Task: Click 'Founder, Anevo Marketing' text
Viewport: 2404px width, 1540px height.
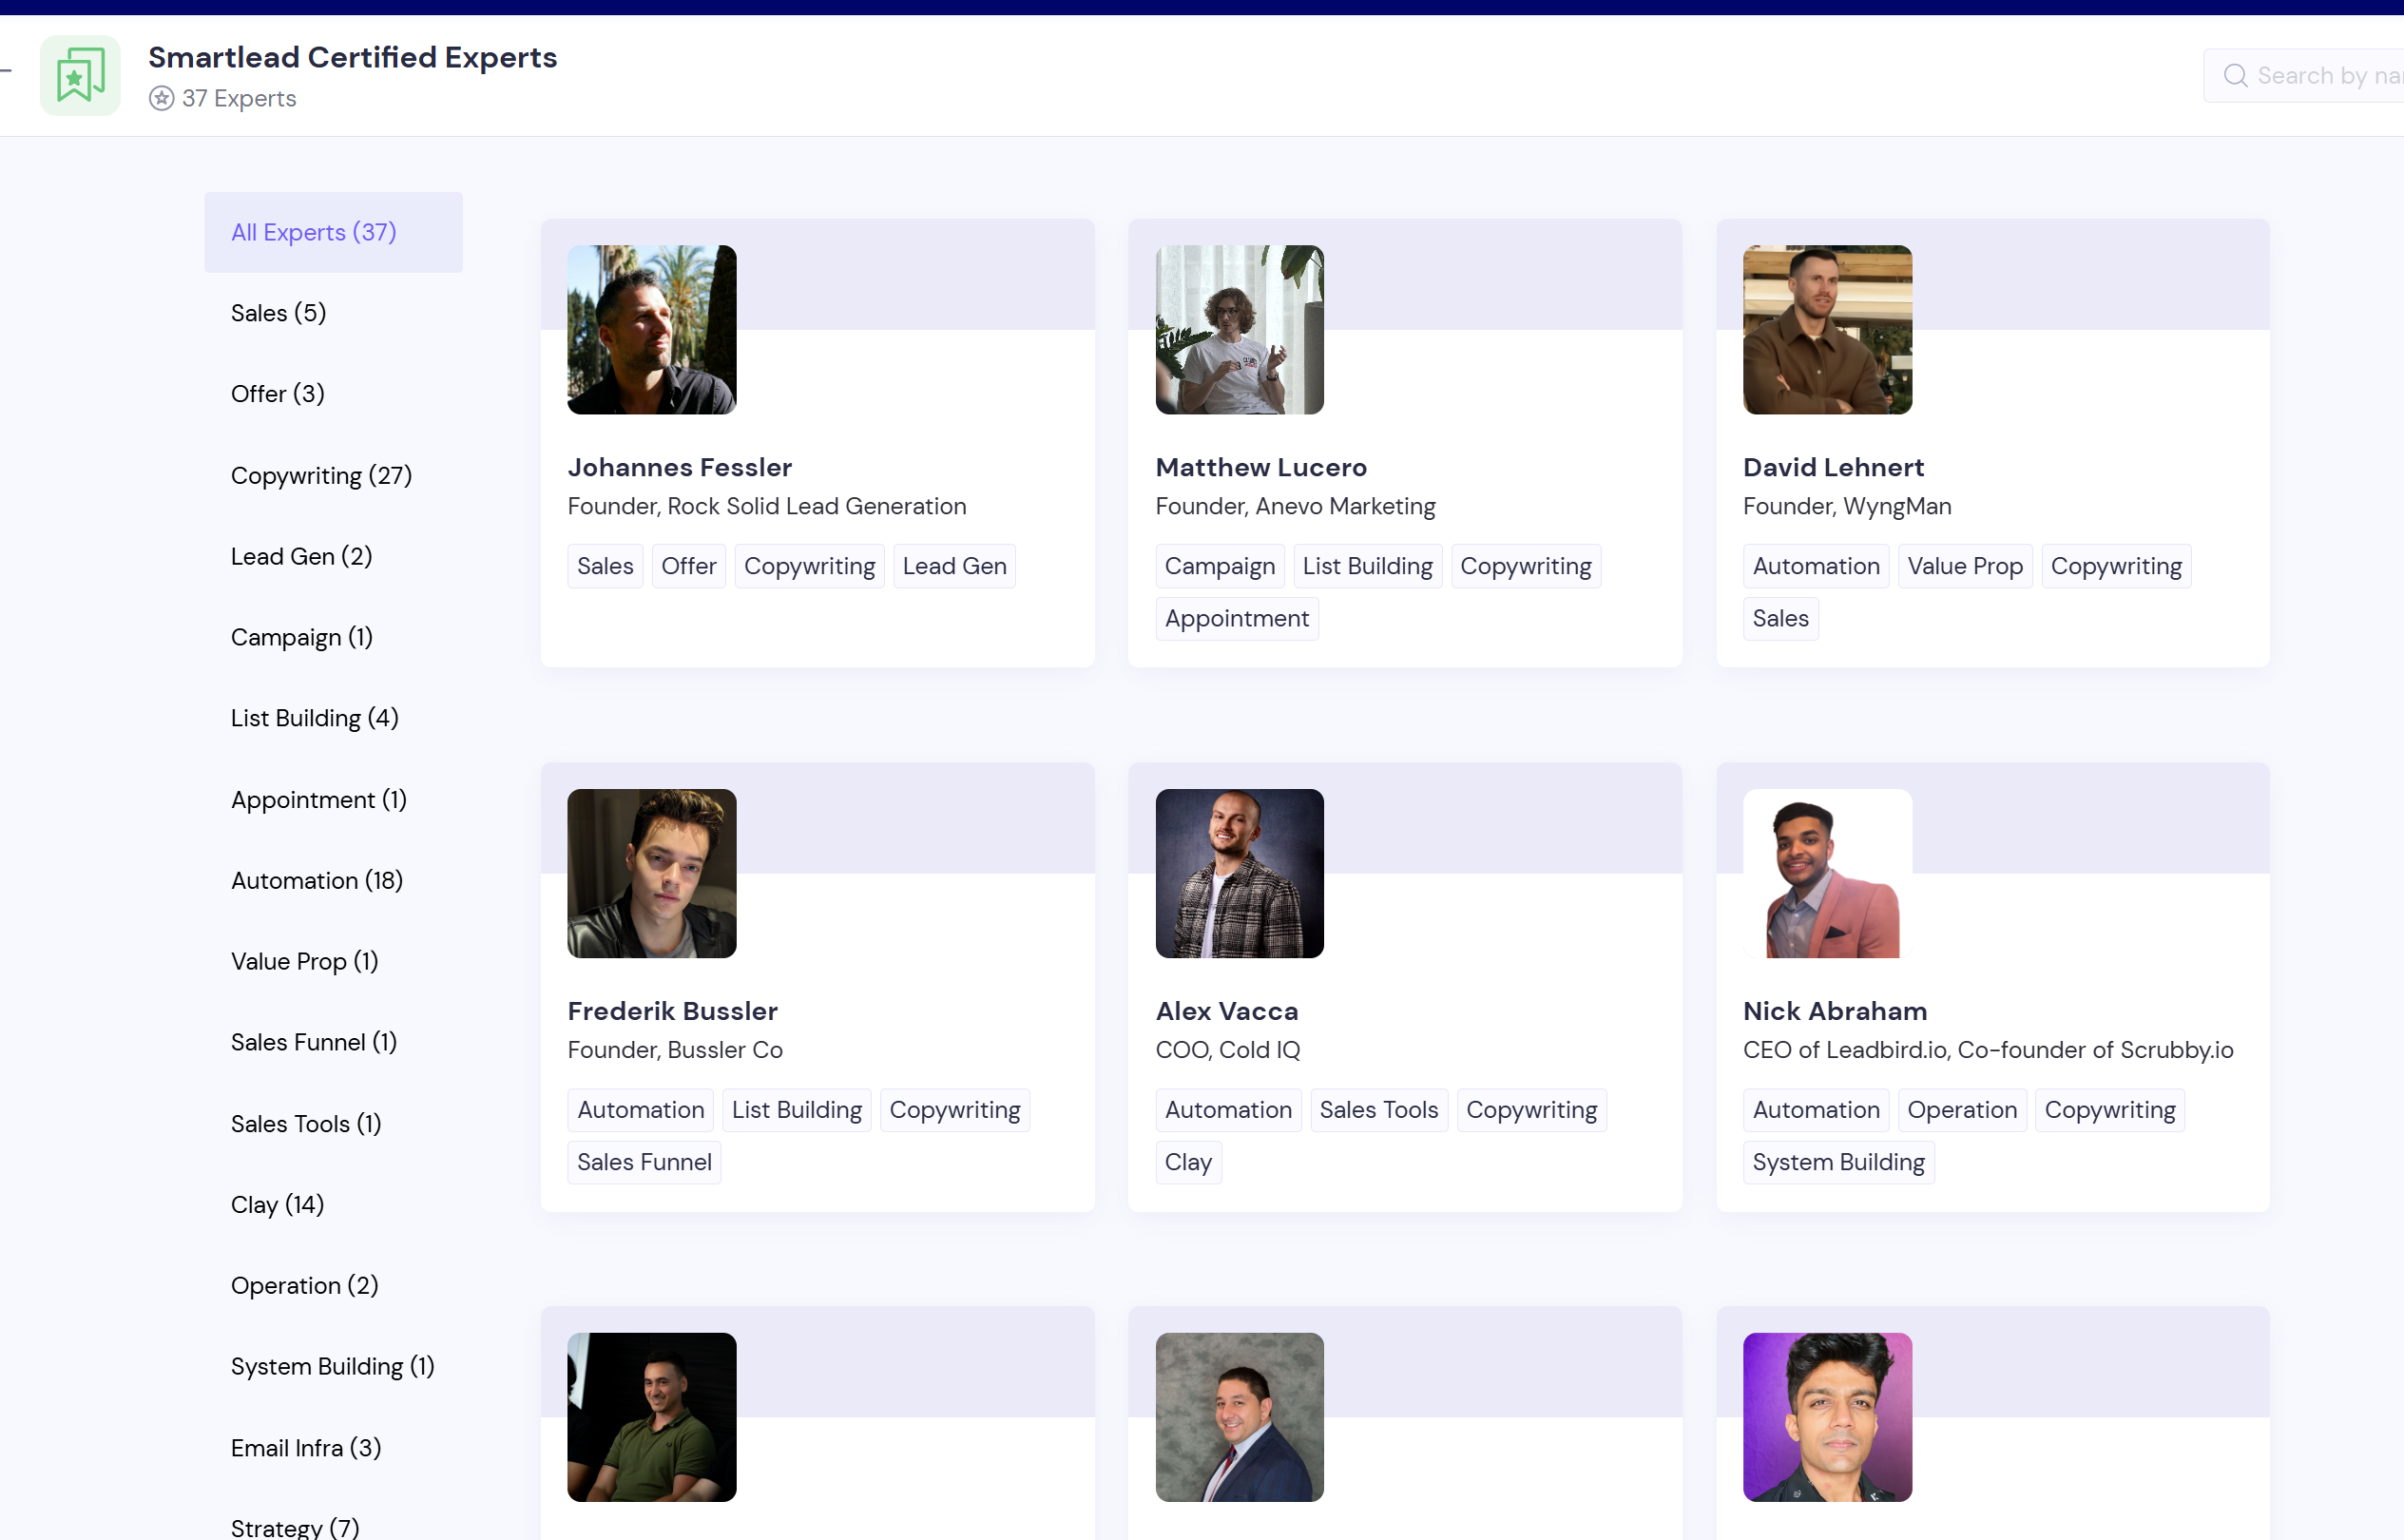Action: tap(1295, 506)
